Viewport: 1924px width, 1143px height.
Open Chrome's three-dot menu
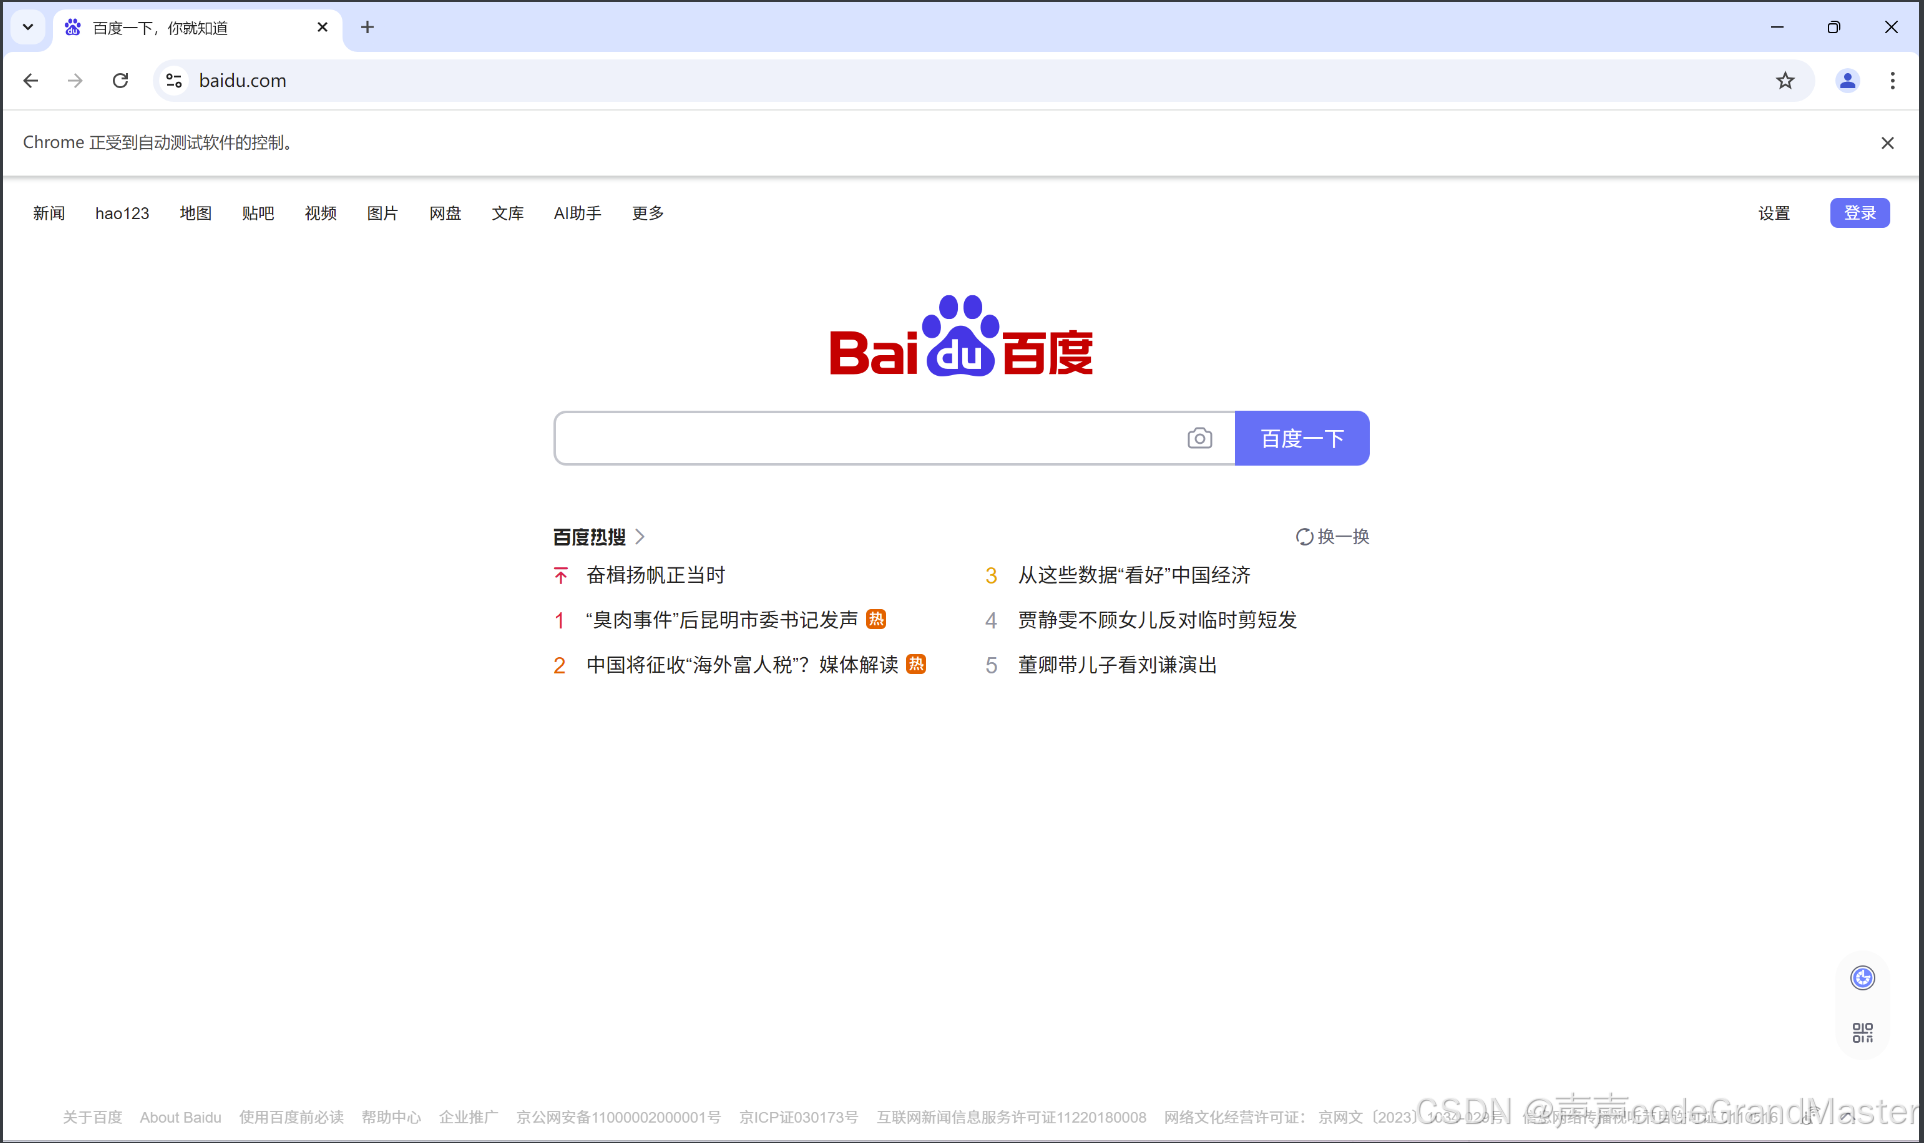[x=1892, y=81]
